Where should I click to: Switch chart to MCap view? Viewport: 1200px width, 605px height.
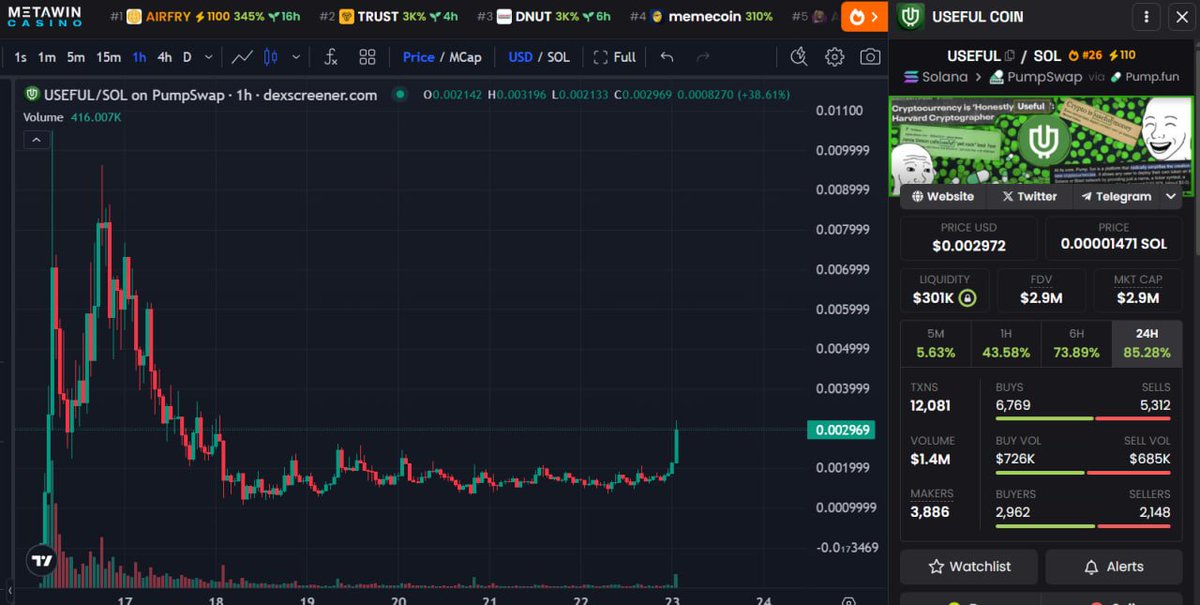click(x=465, y=57)
